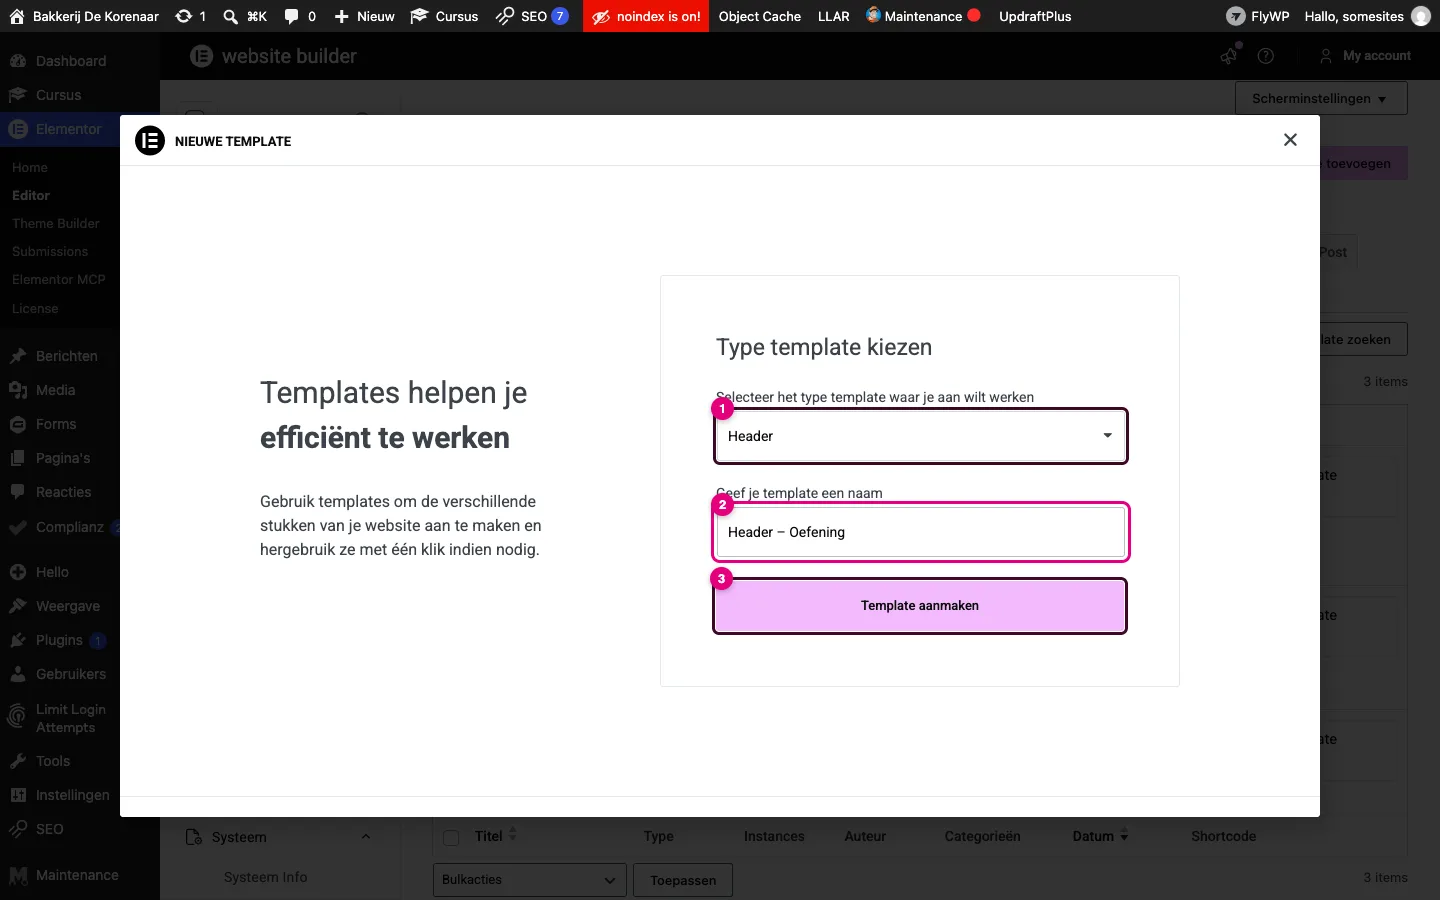
Task: Open Gebruikers in the sidebar
Action: 70,674
